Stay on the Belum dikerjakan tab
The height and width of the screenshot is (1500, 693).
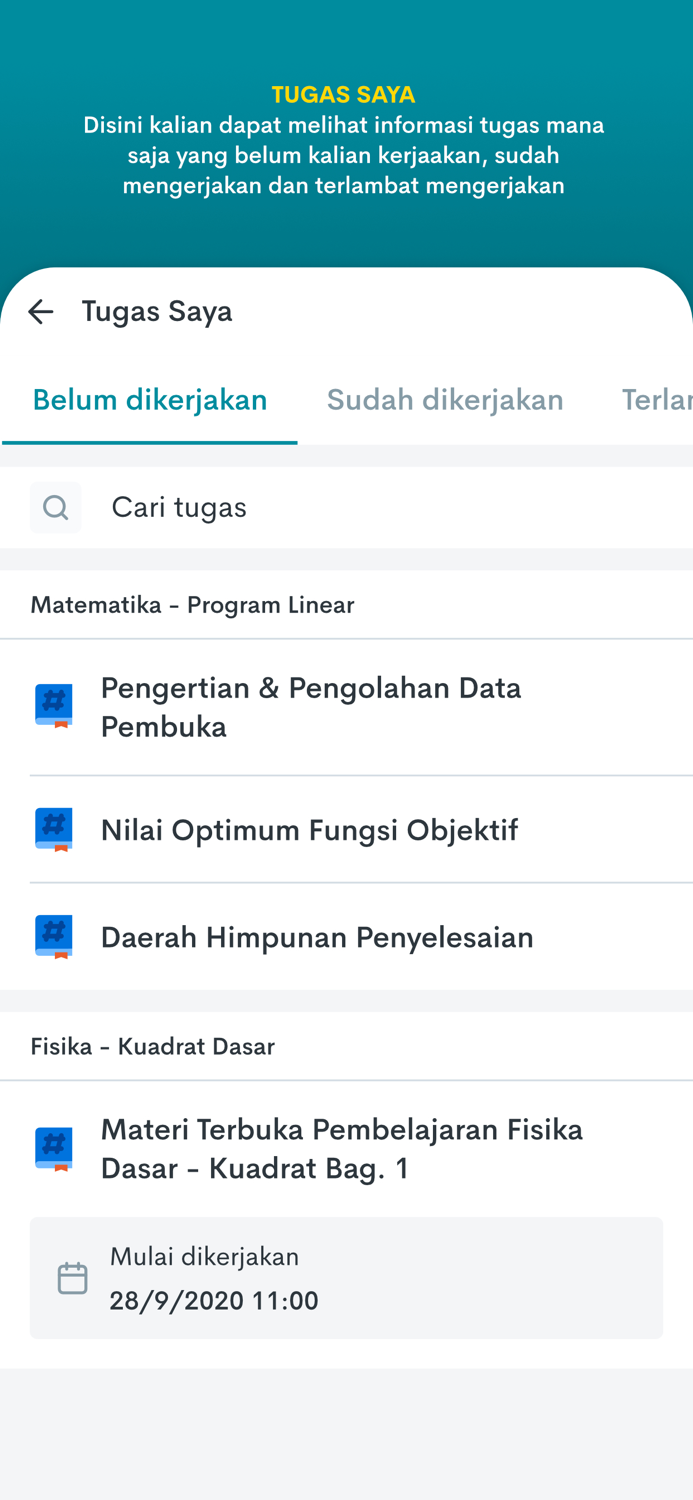pos(150,399)
